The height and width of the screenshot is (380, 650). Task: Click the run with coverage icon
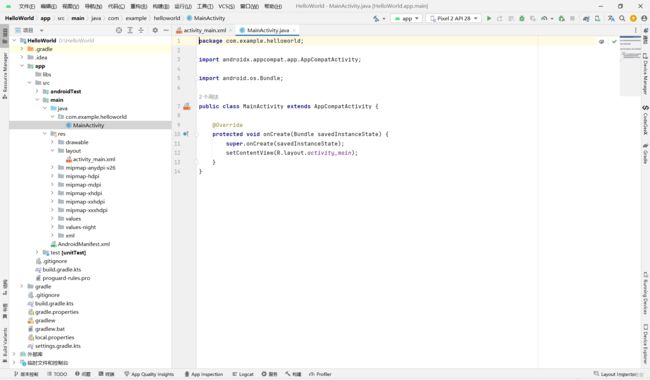coord(533,19)
